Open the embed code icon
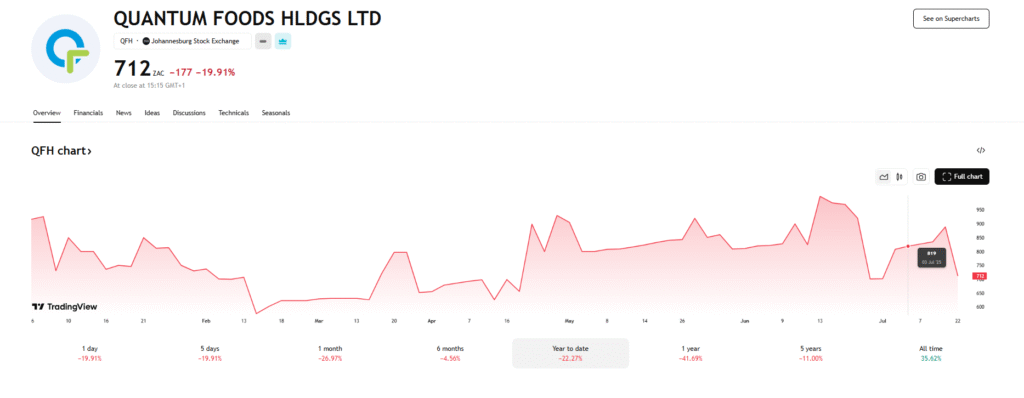 (x=980, y=150)
